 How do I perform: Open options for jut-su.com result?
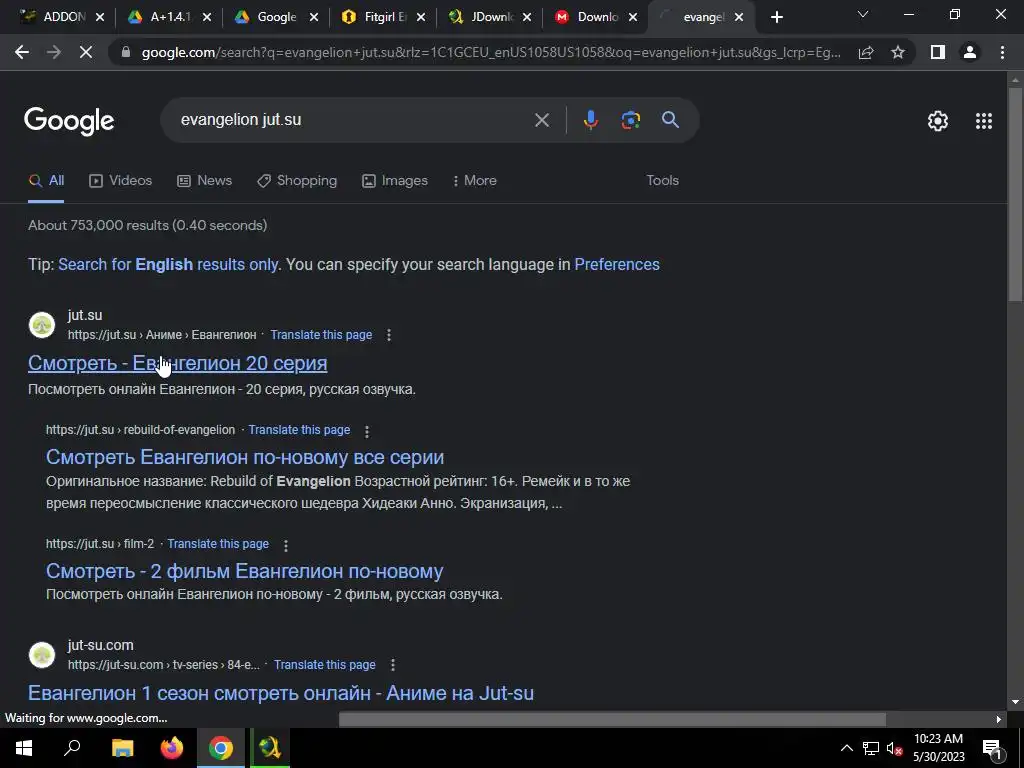click(392, 665)
